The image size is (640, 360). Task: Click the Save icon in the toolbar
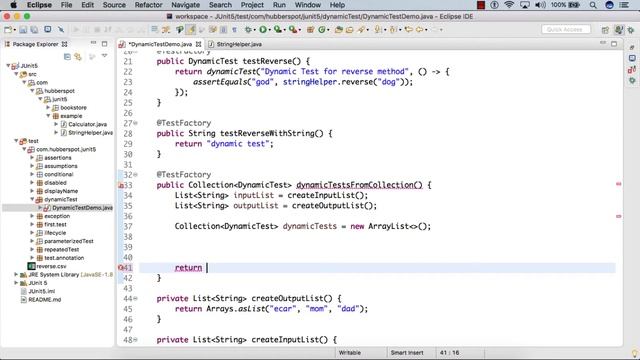coord(23,29)
